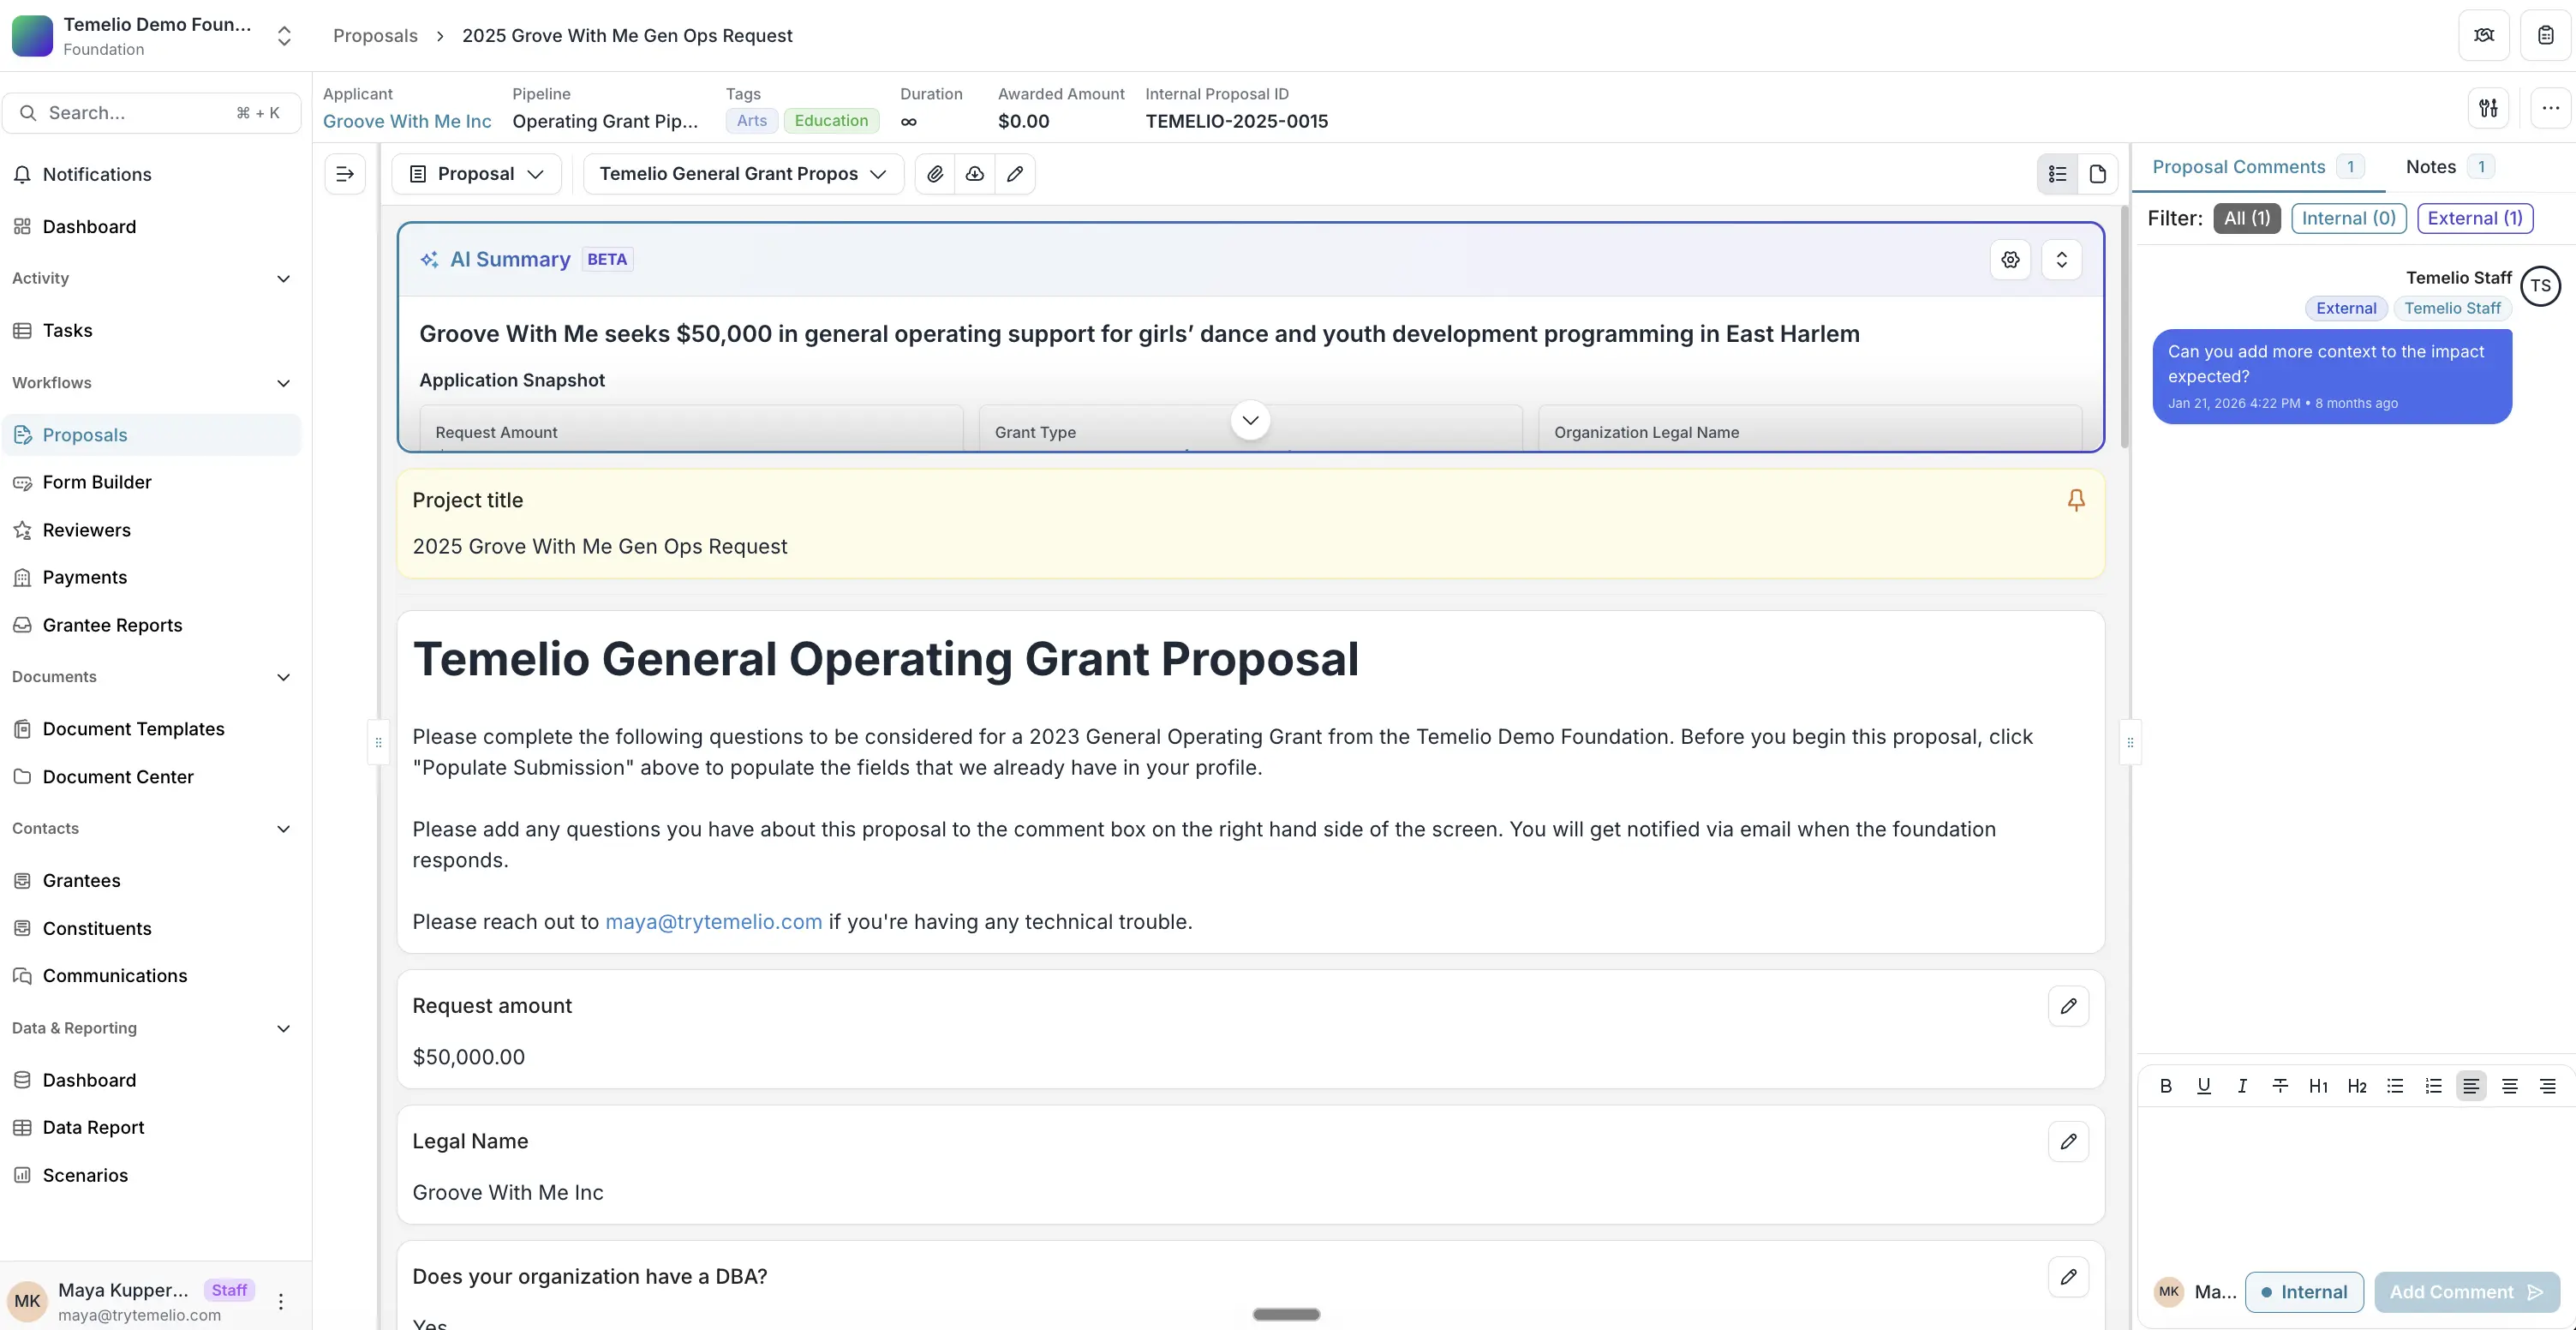The width and height of the screenshot is (2576, 1330).
Task: Switch to the Proposal Comments tab
Action: [x=2258, y=167]
